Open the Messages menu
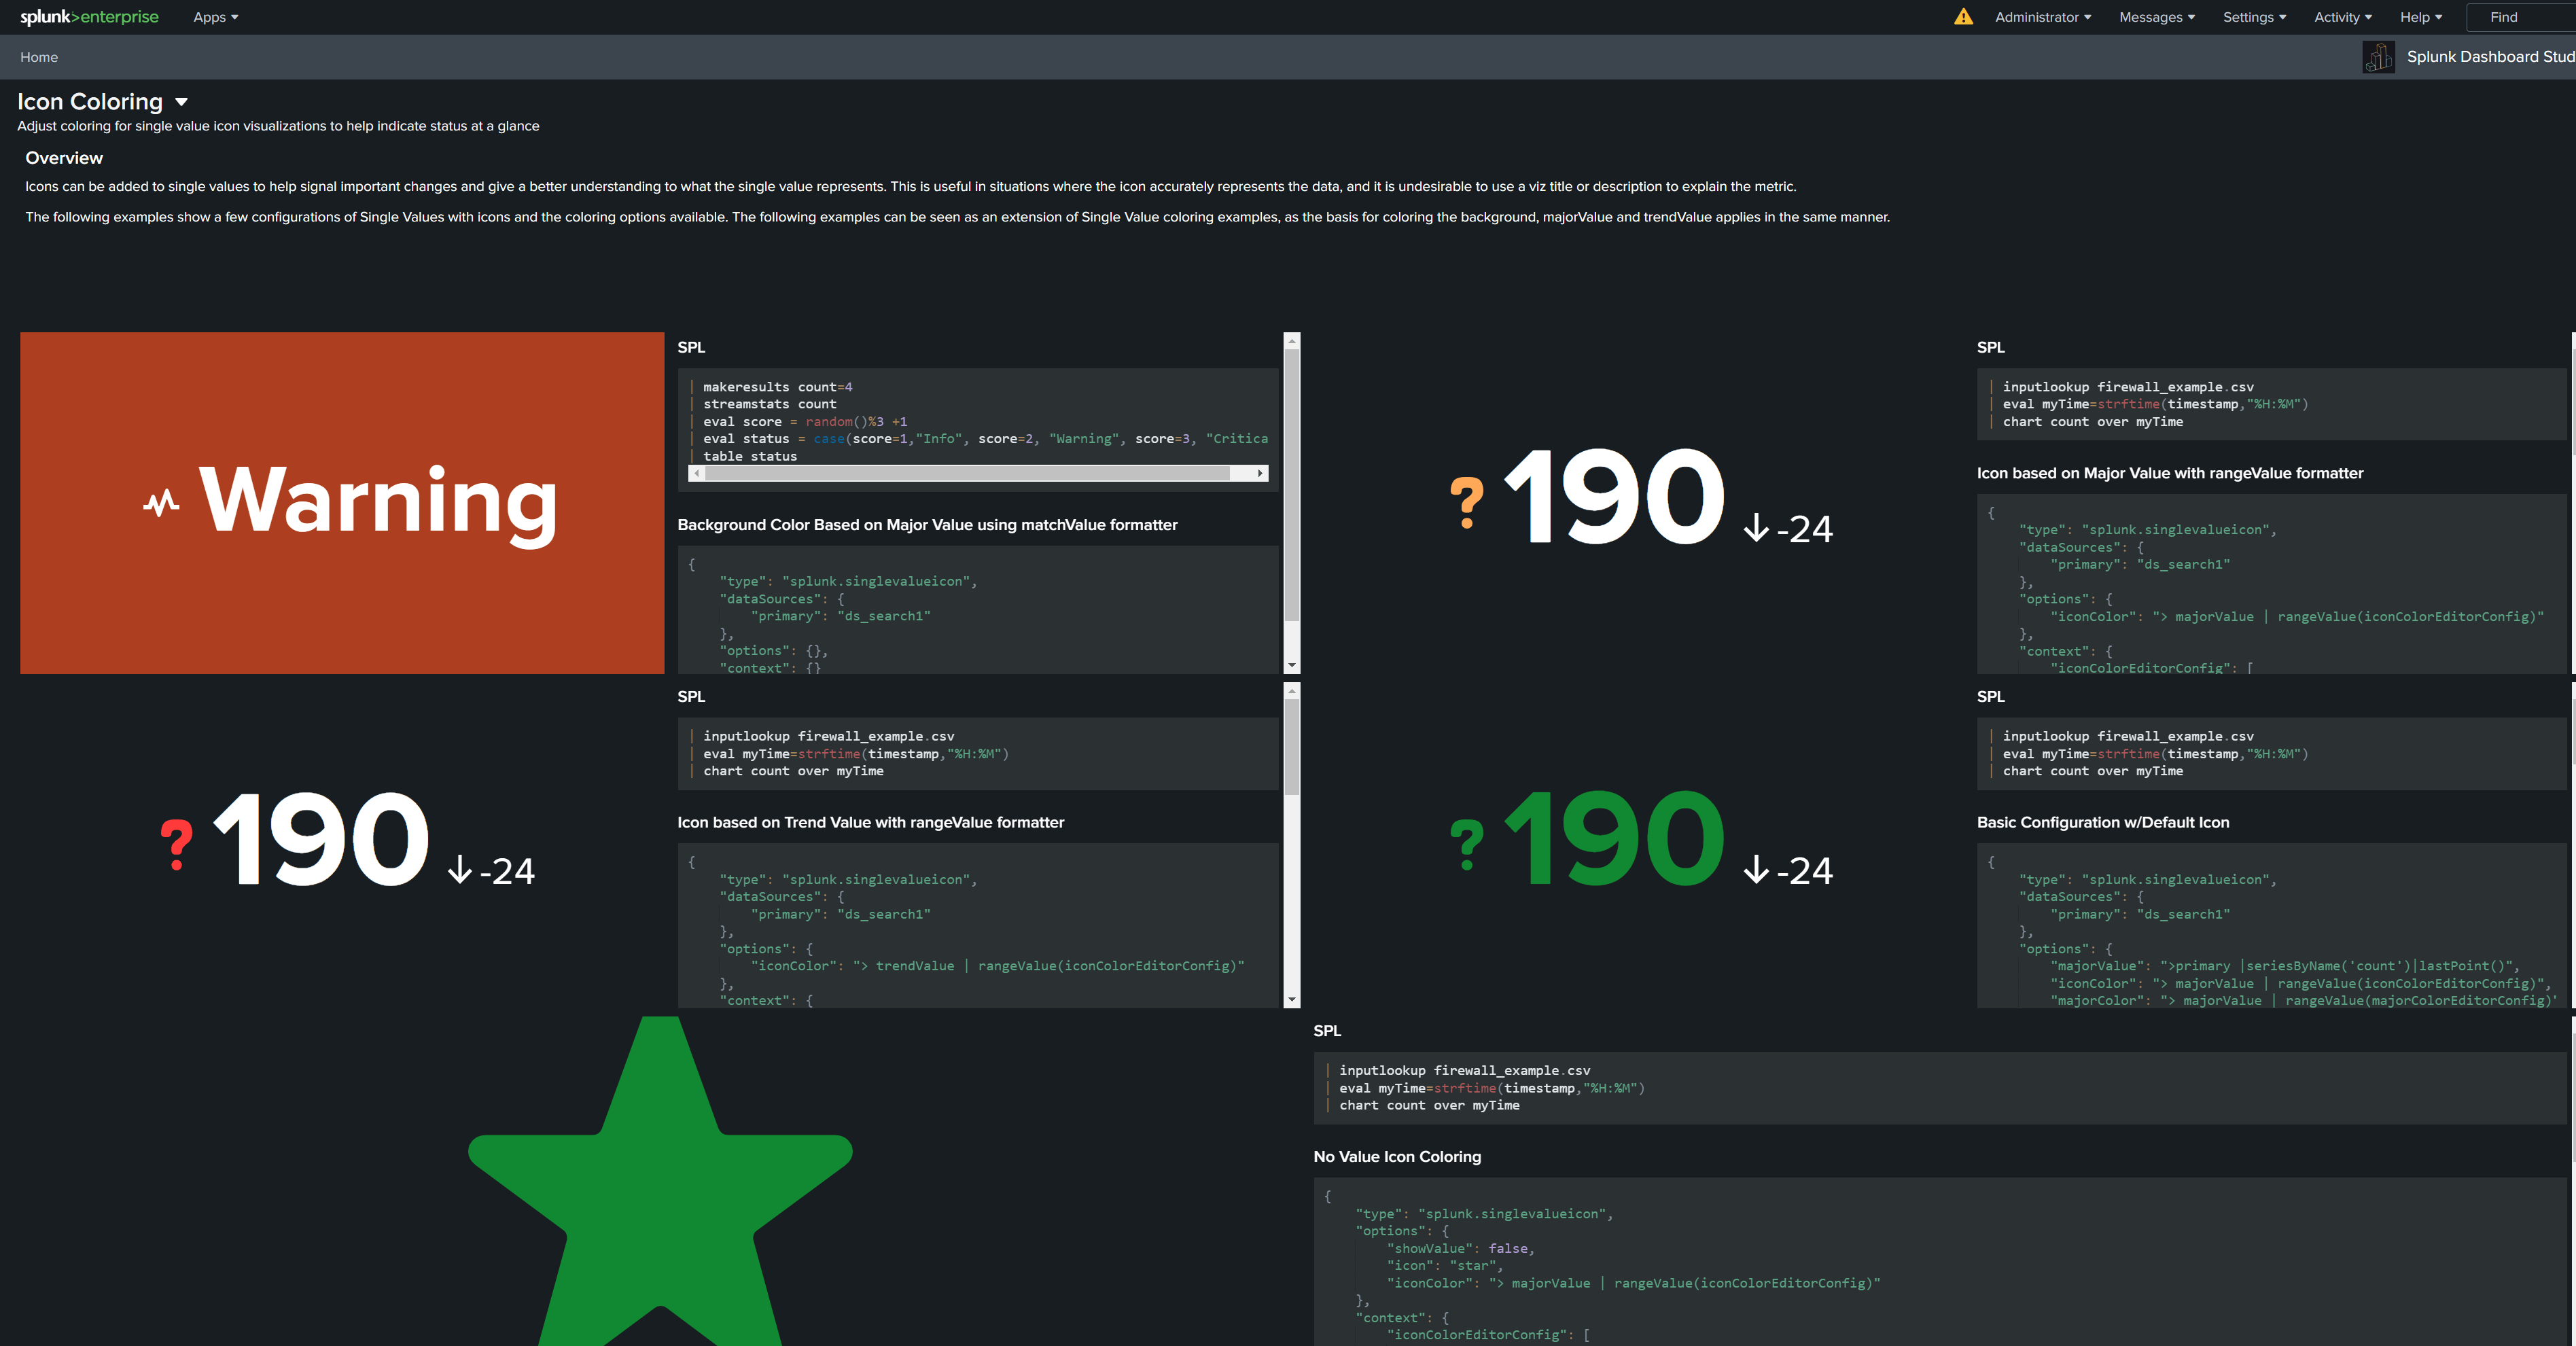 [x=2156, y=17]
